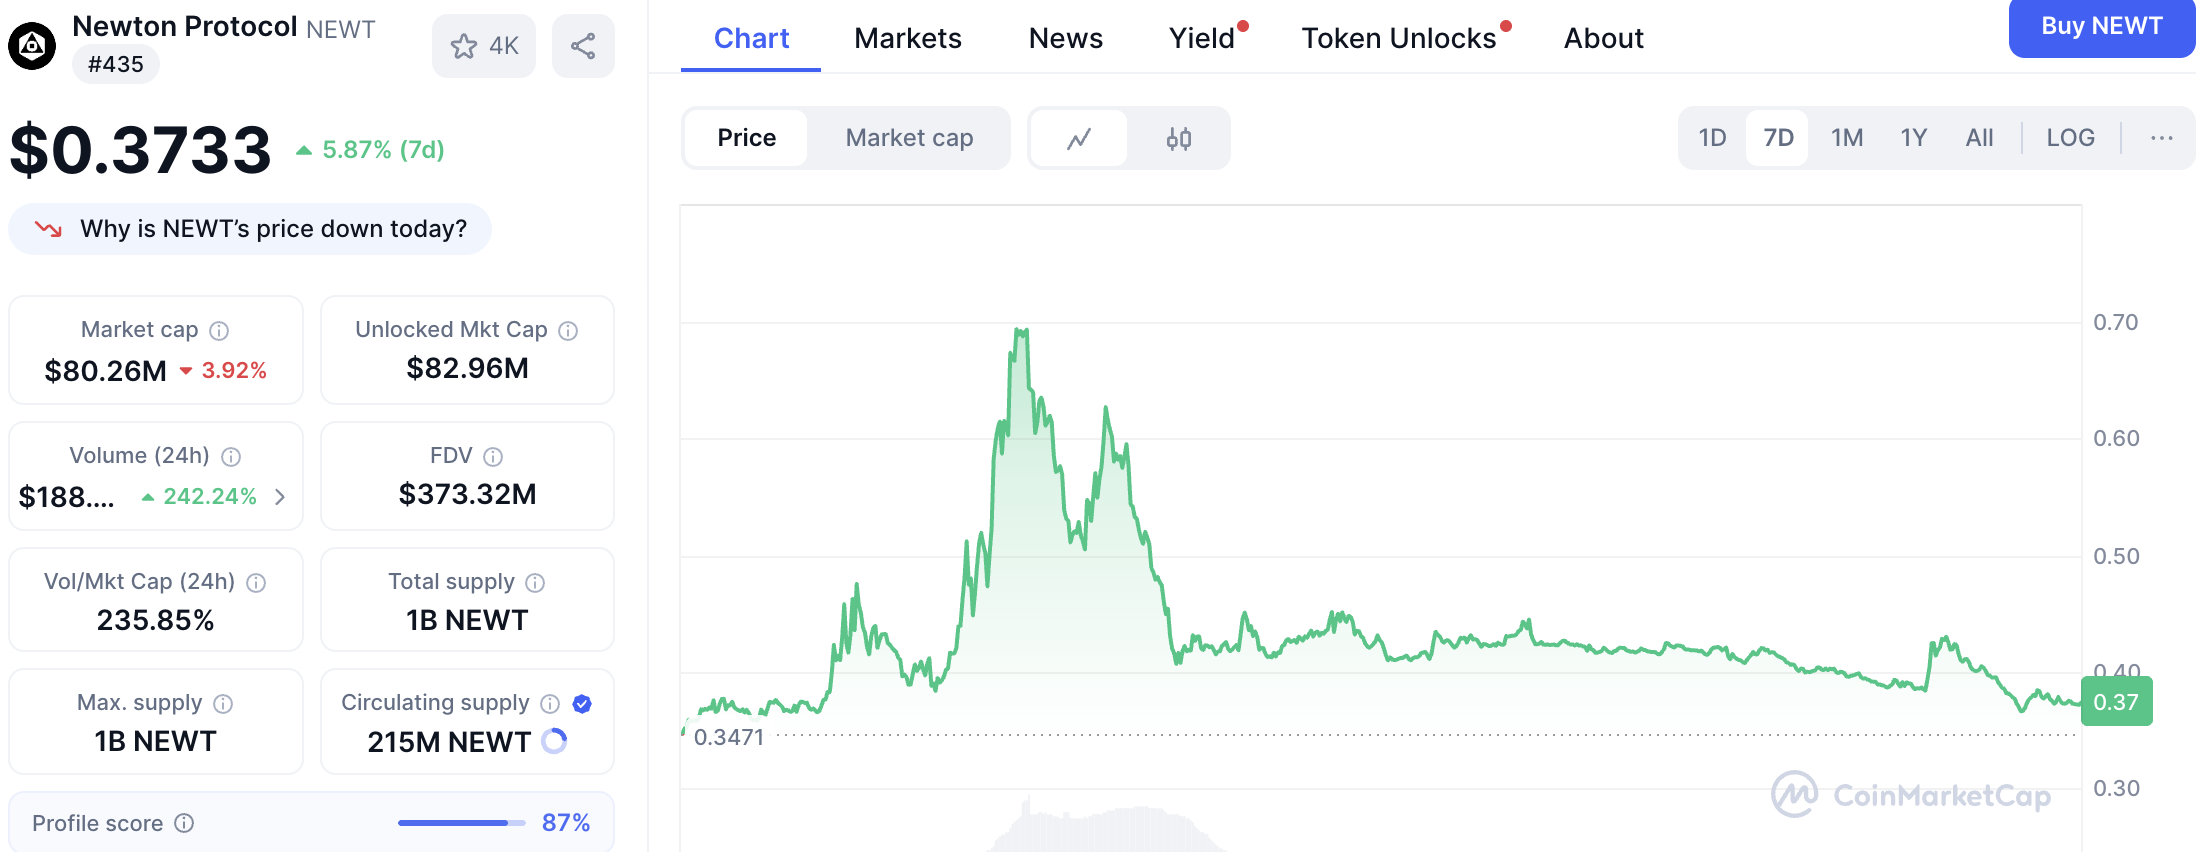Select the 1M time range

point(1846,138)
